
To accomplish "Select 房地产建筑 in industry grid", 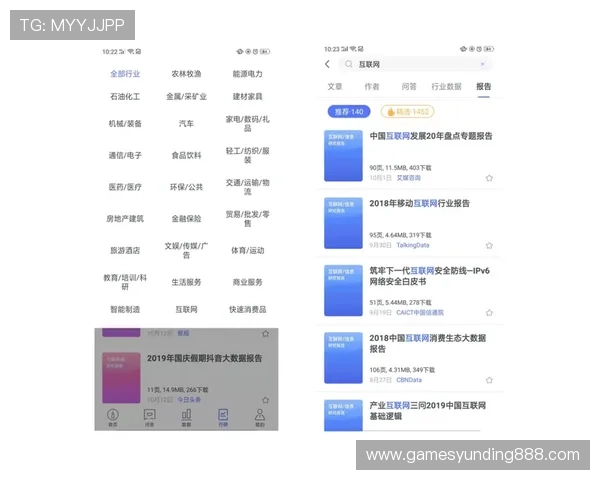I will pos(125,219).
